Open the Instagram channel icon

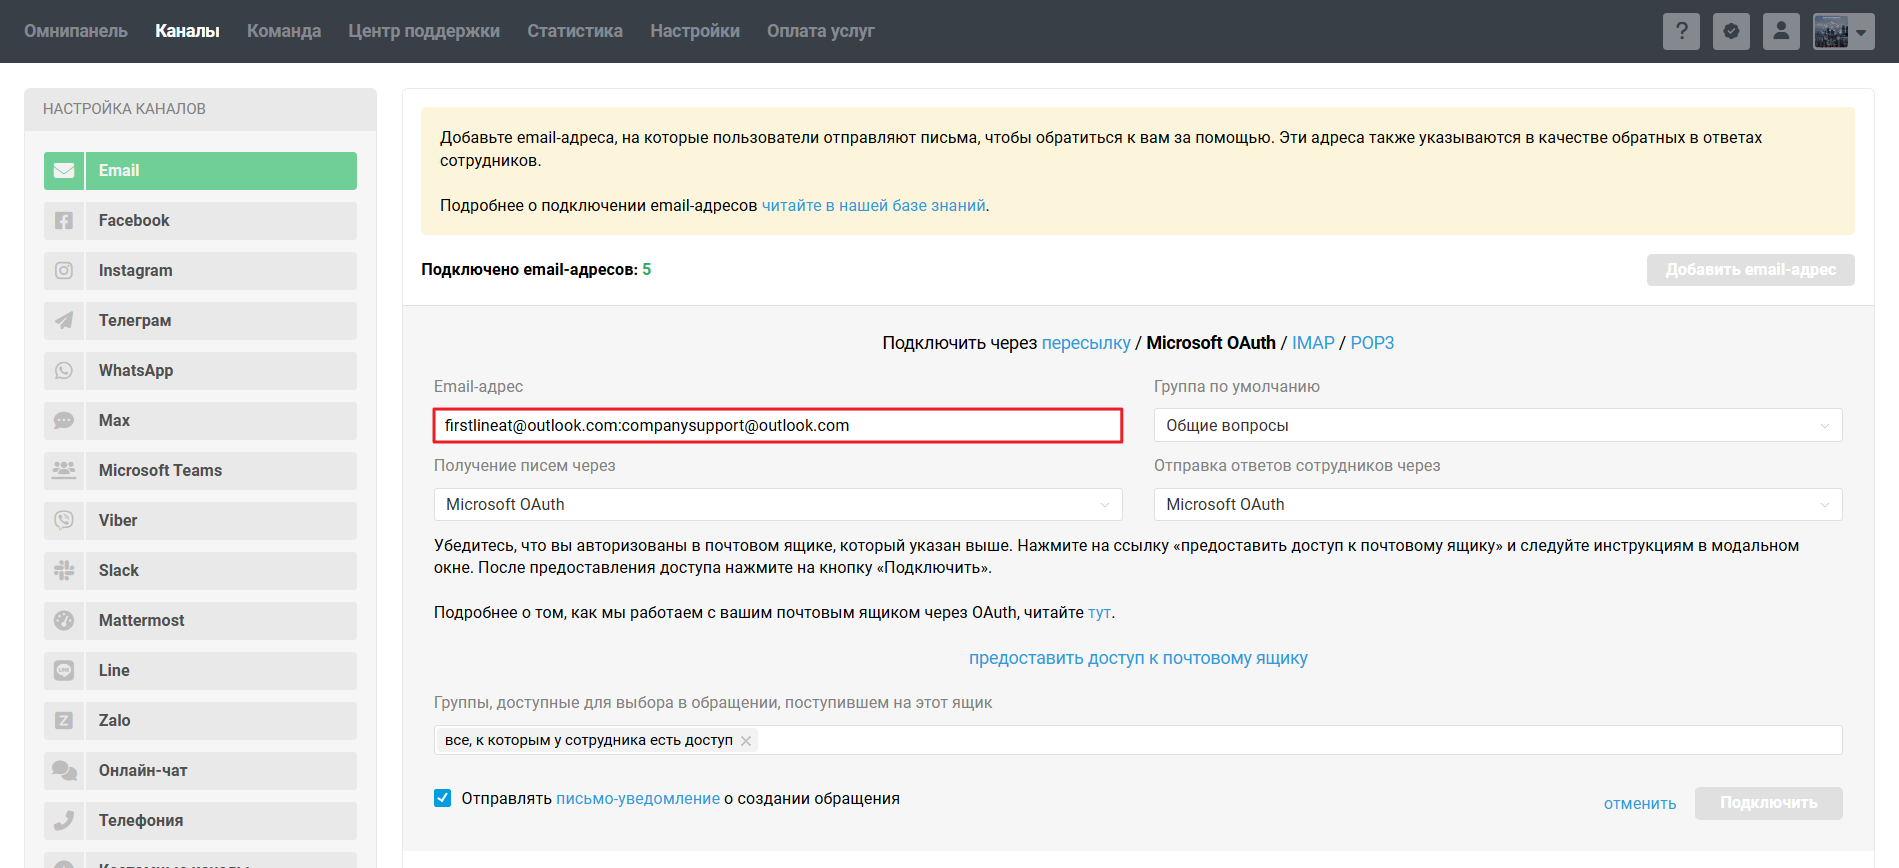point(64,271)
